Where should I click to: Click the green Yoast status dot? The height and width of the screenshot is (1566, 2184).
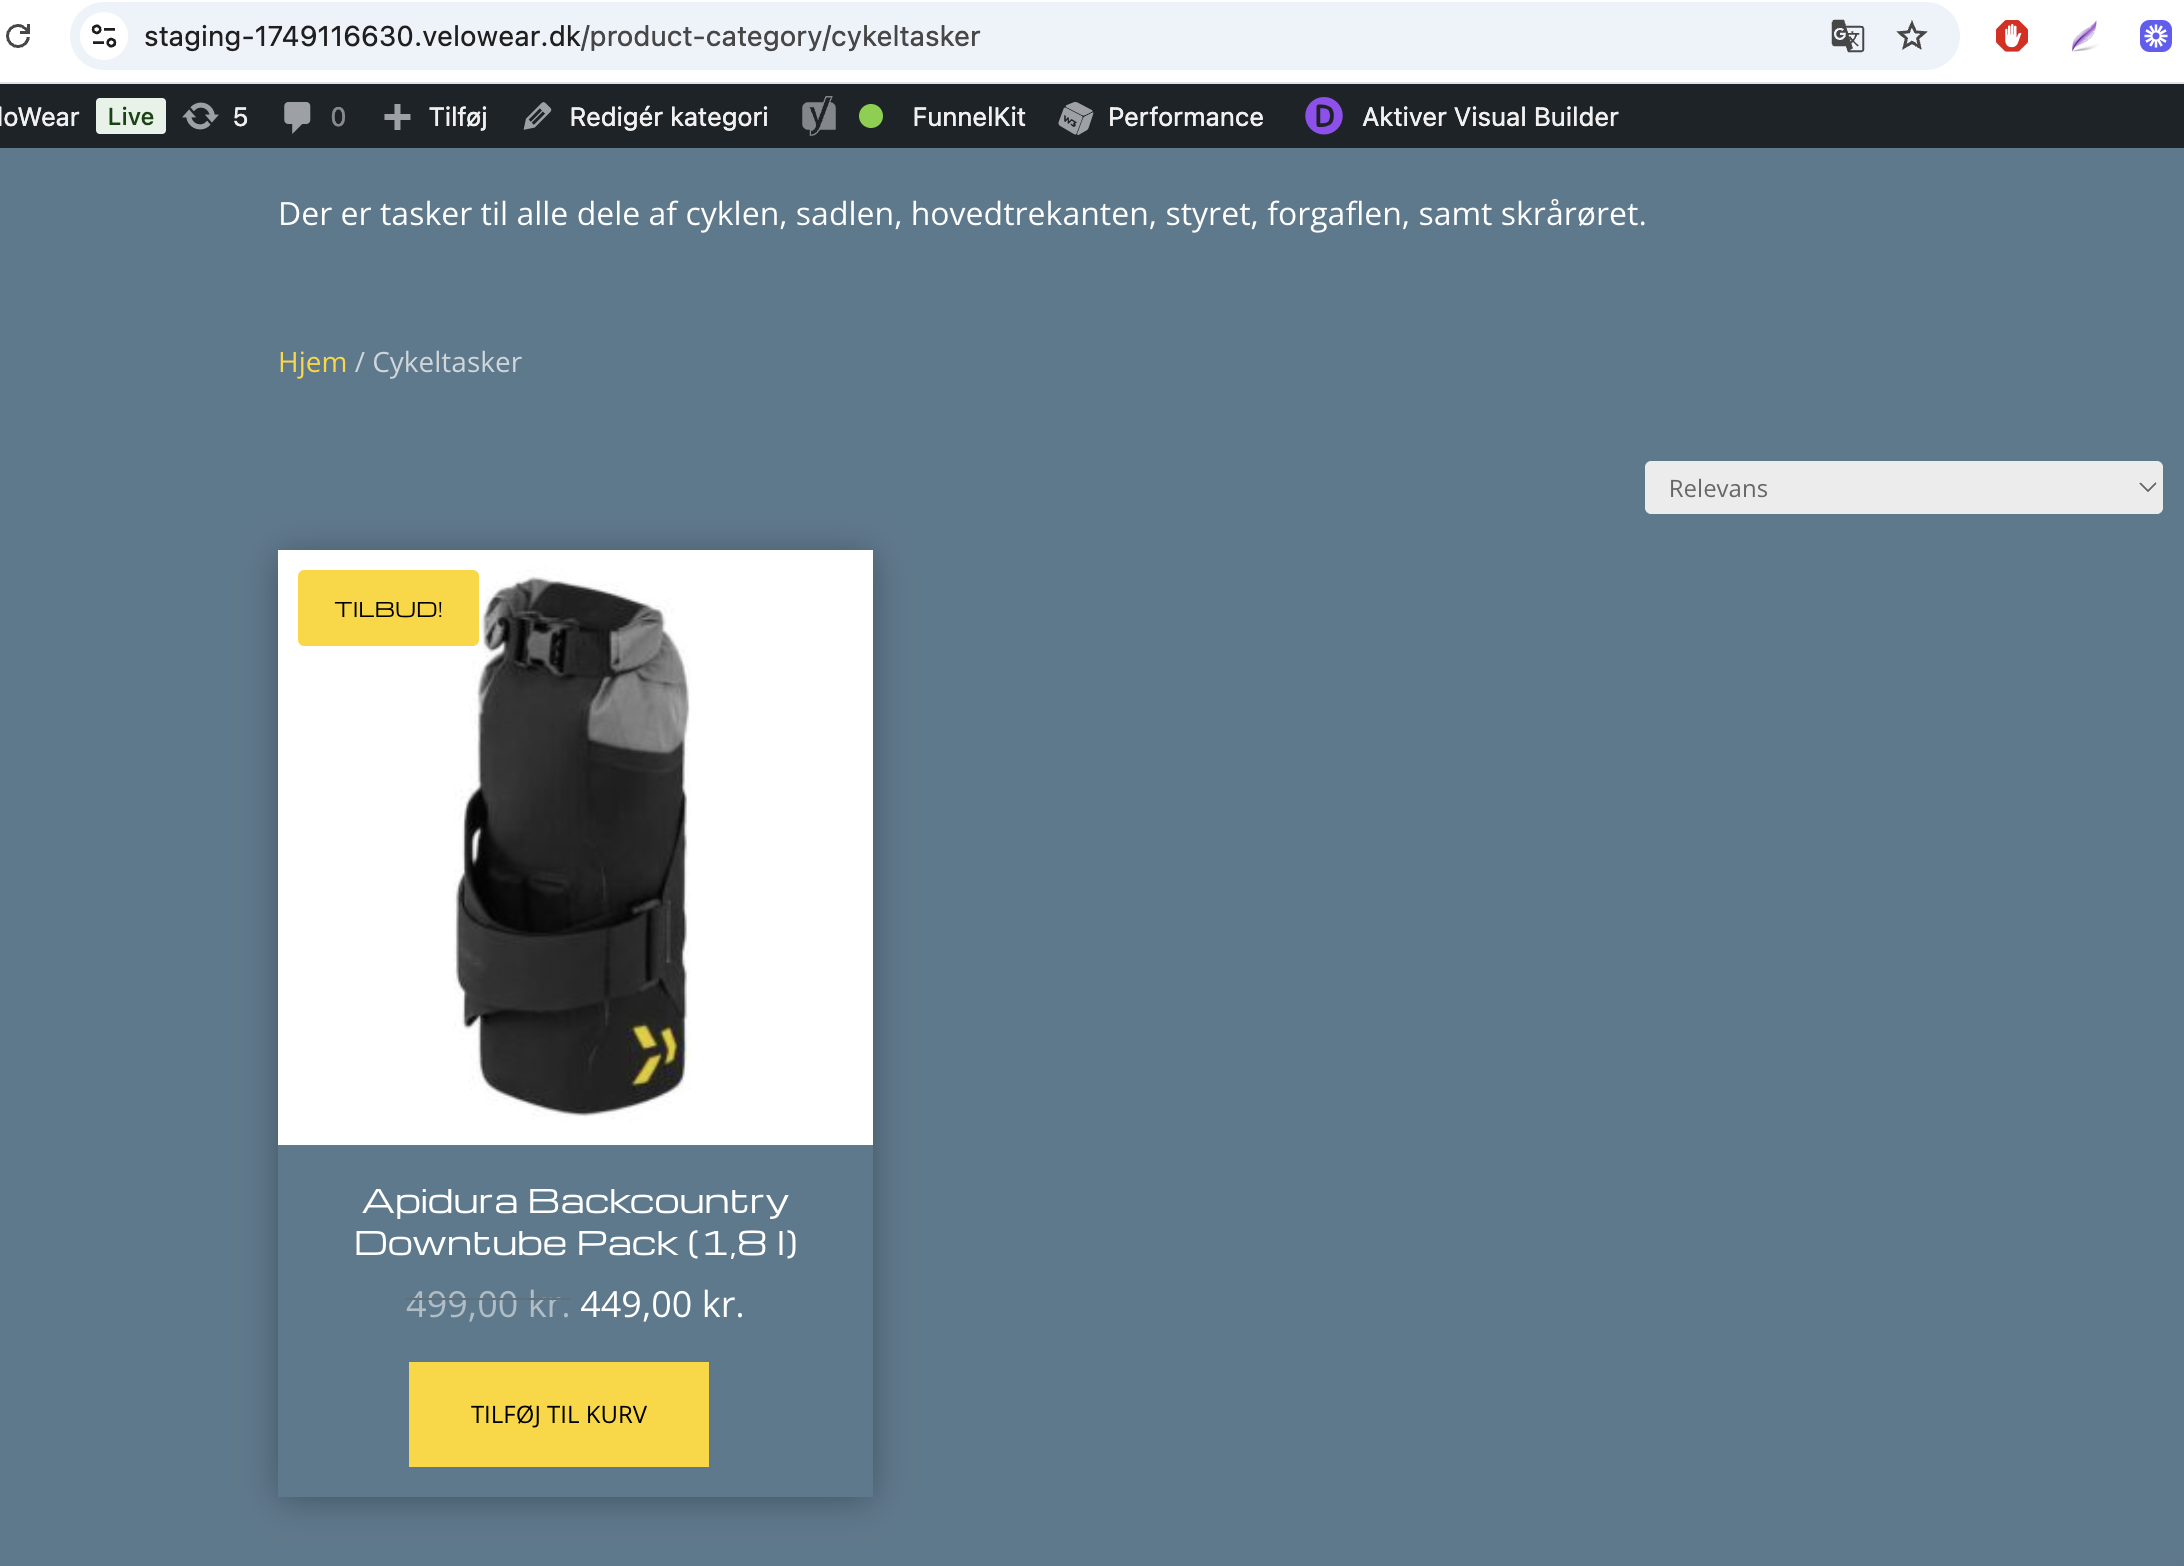871,117
